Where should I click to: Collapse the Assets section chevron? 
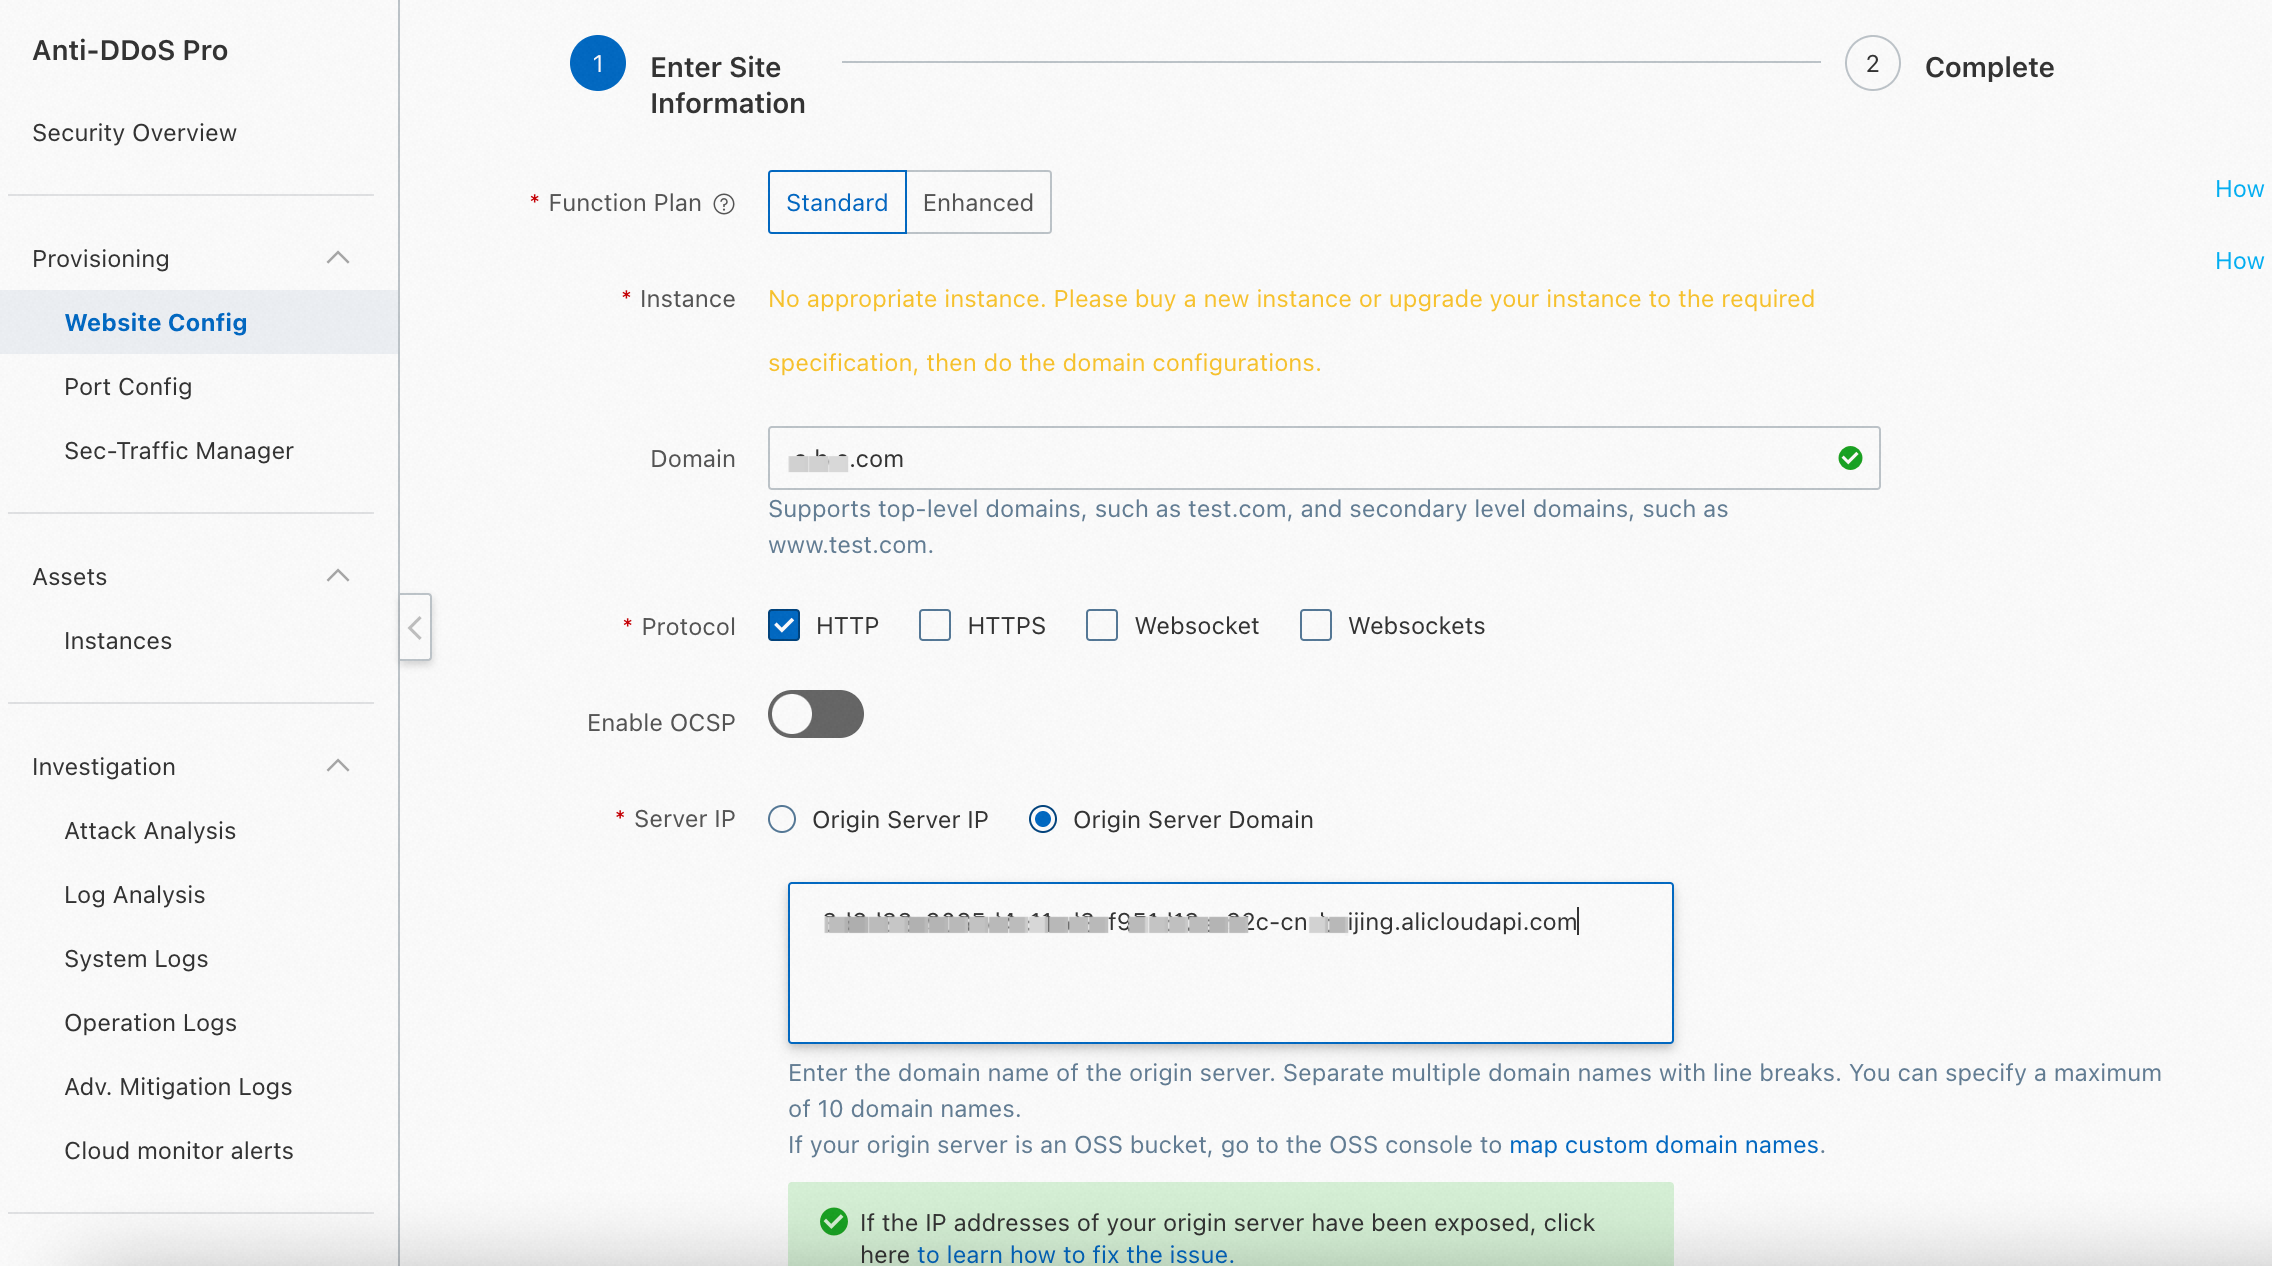tap(338, 576)
